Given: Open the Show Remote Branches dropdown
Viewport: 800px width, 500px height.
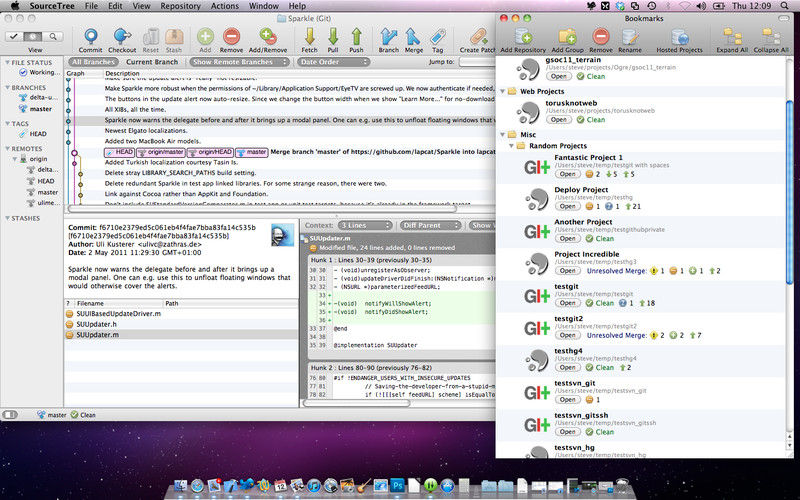Looking at the screenshot, I should click(239, 62).
